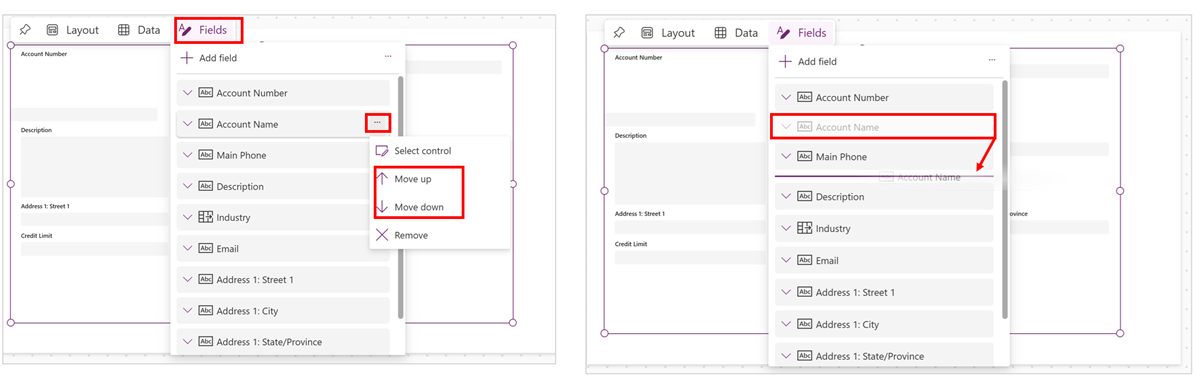Click Add field in the right image panel
Viewport: 1202px width, 382px height.
808,61
